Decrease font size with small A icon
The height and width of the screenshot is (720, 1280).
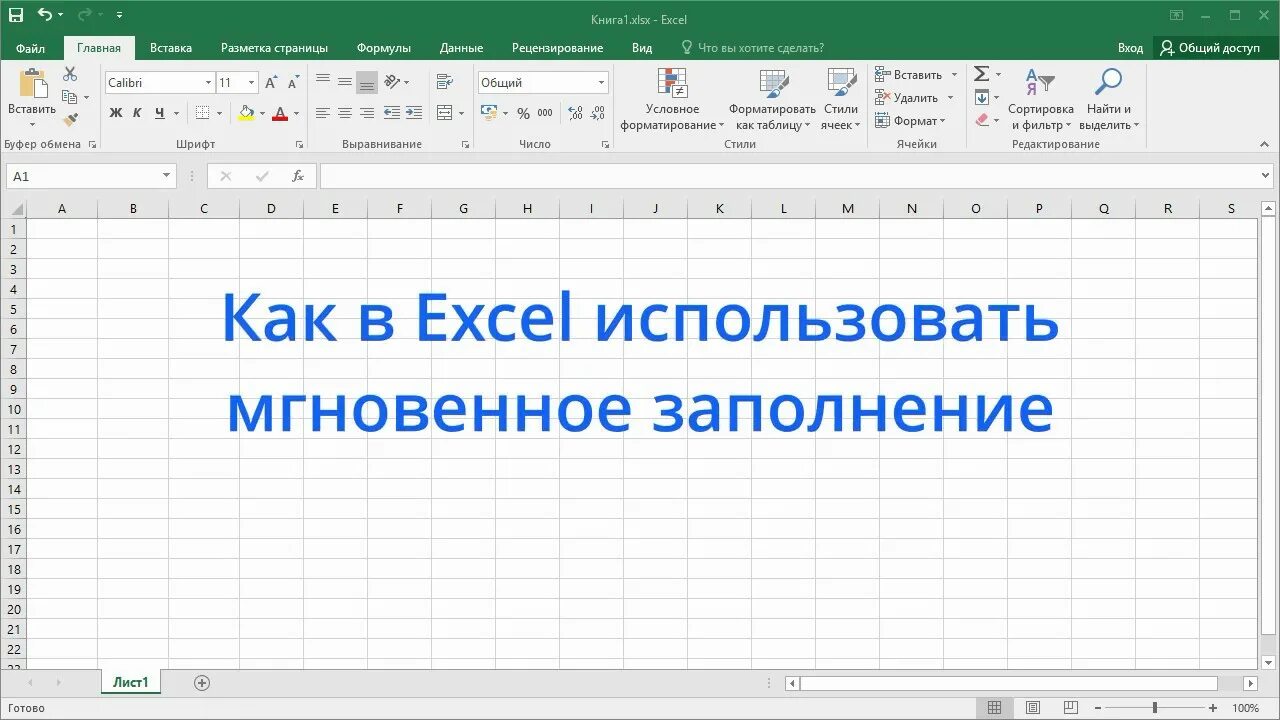click(x=292, y=83)
